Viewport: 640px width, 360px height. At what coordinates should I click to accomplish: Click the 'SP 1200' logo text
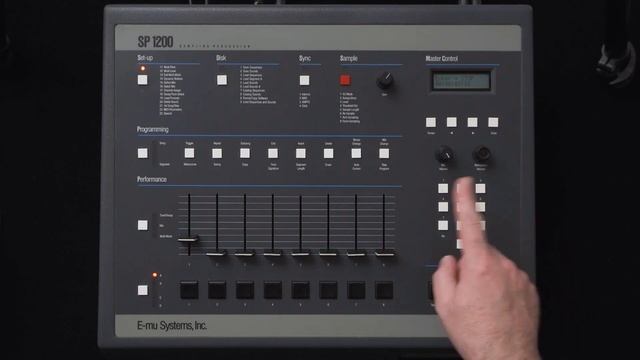(155, 42)
